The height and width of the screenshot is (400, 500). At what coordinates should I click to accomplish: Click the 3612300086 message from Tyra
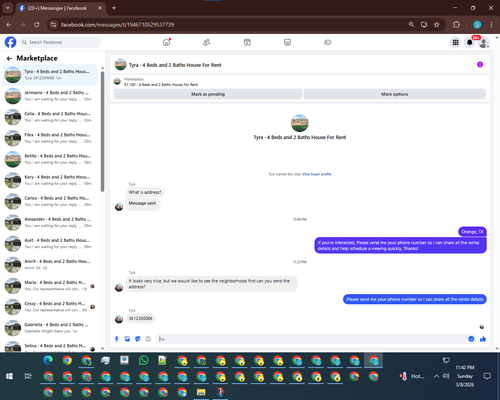(x=140, y=318)
